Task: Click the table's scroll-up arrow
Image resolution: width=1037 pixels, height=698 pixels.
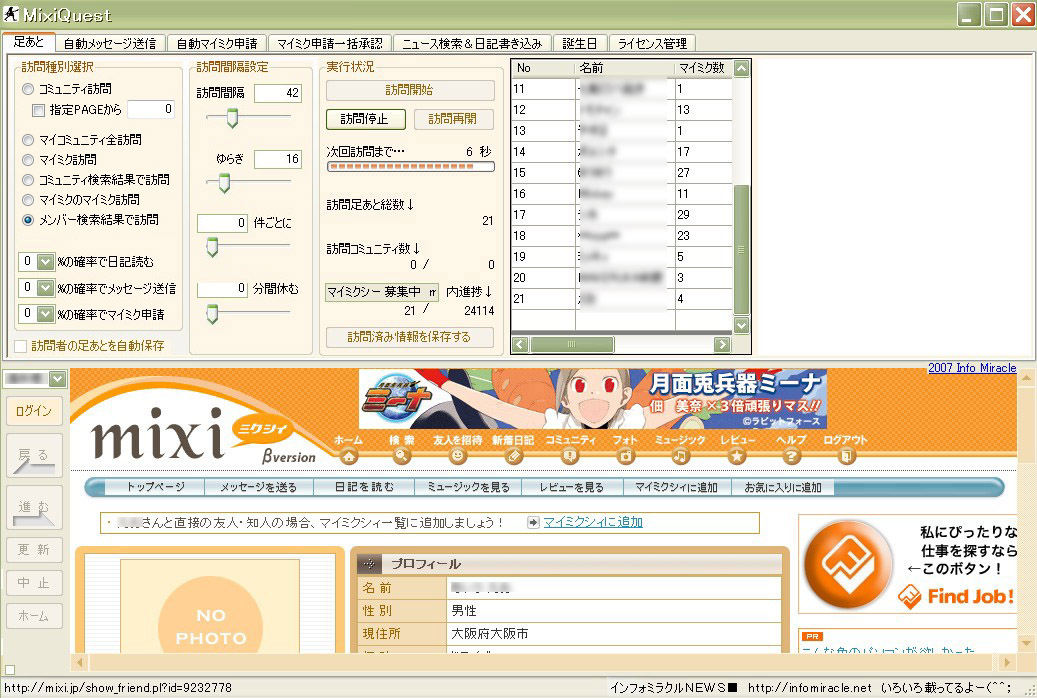Action: pyautogui.click(x=741, y=68)
